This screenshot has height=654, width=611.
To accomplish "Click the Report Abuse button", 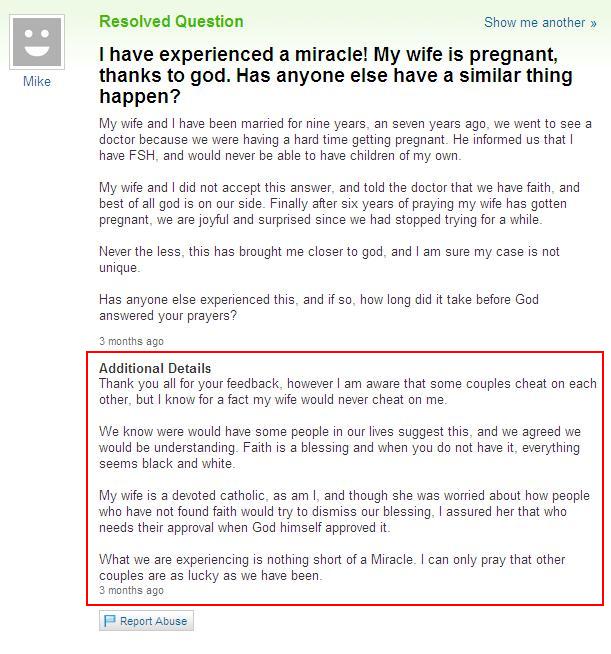I will 146,621.
